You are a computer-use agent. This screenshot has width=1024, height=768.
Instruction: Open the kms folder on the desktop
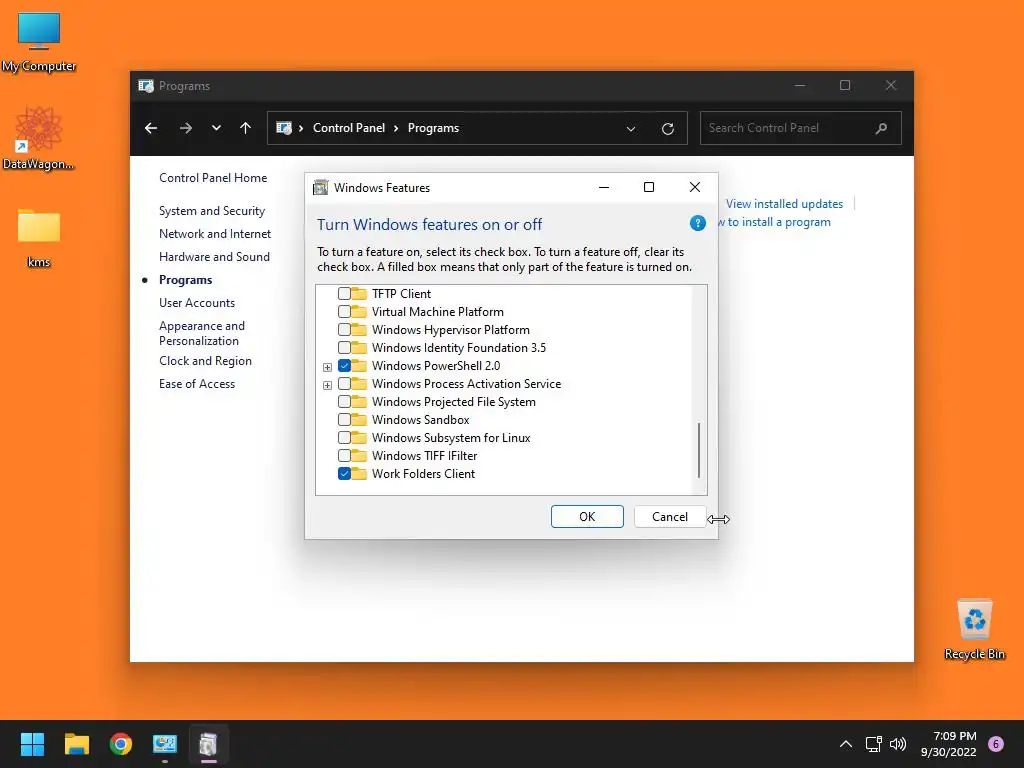[x=39, y=238]
